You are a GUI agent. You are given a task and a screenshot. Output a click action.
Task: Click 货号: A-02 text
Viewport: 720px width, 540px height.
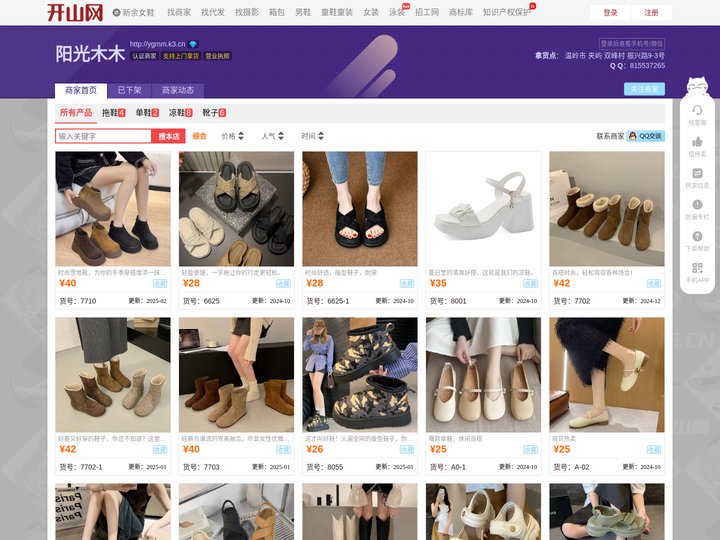pyautogui.click(x=571, y=467)
